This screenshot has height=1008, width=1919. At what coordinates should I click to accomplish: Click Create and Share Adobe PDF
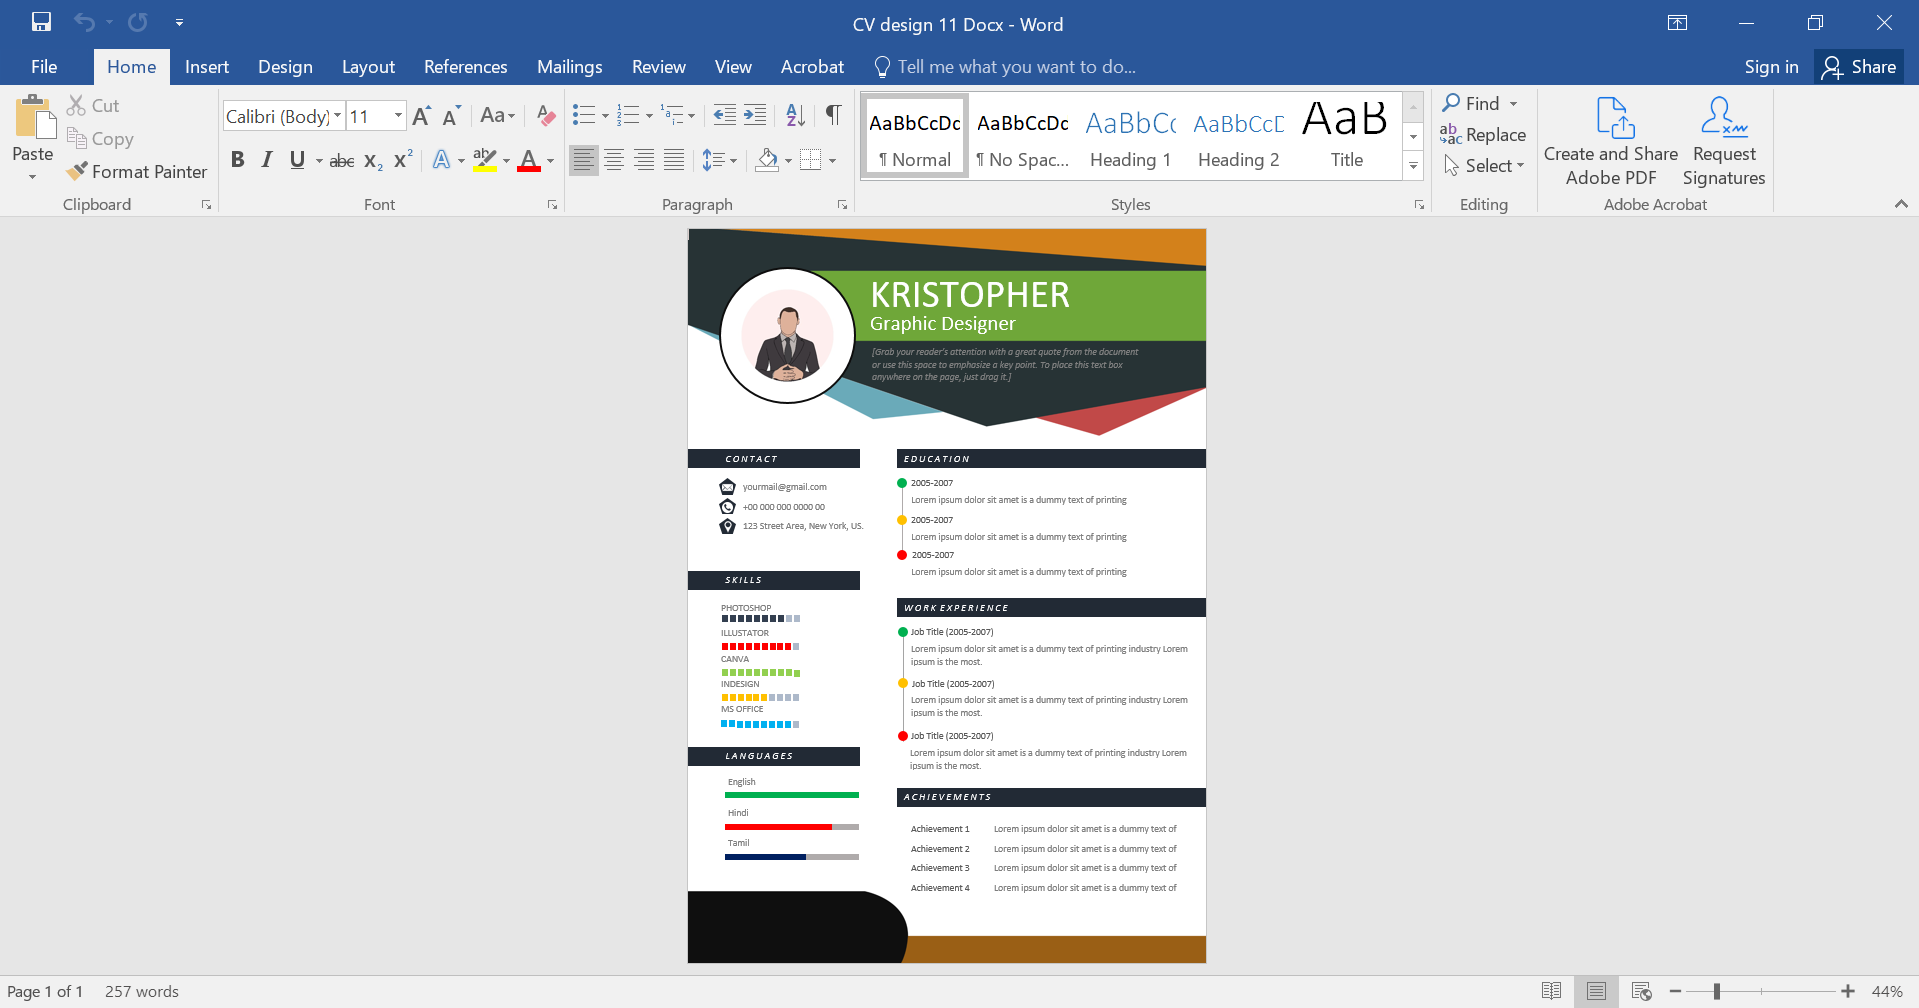tap(1610, 140)
